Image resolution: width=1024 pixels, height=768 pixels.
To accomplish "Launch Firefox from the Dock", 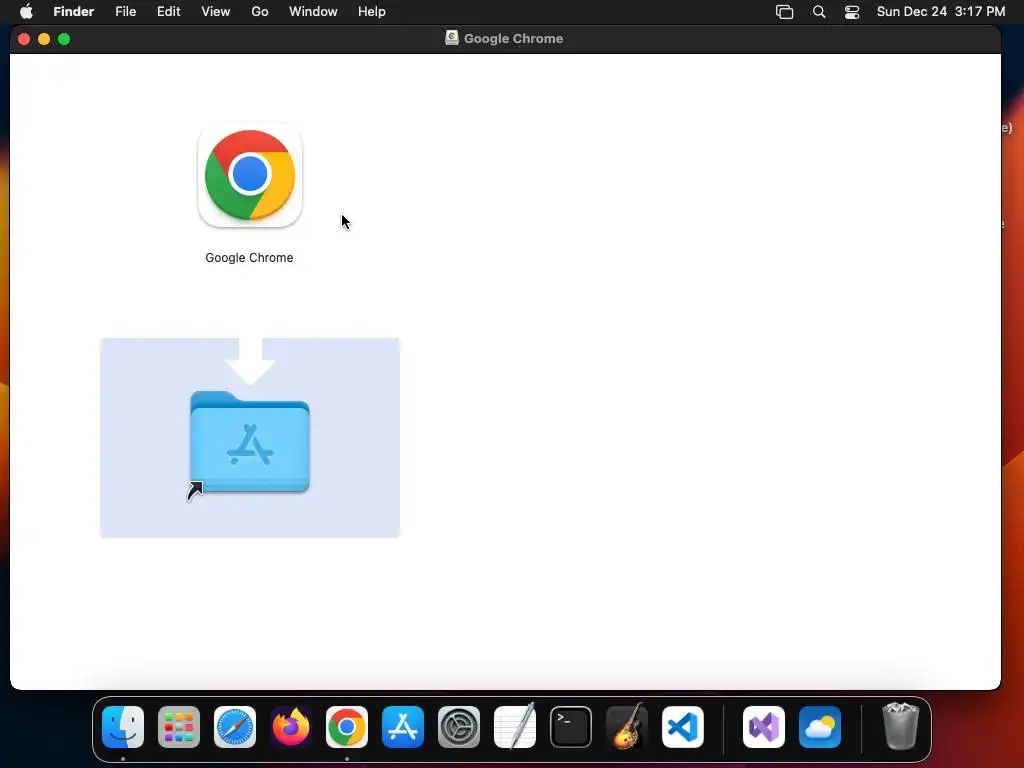I will coord(291,727).
